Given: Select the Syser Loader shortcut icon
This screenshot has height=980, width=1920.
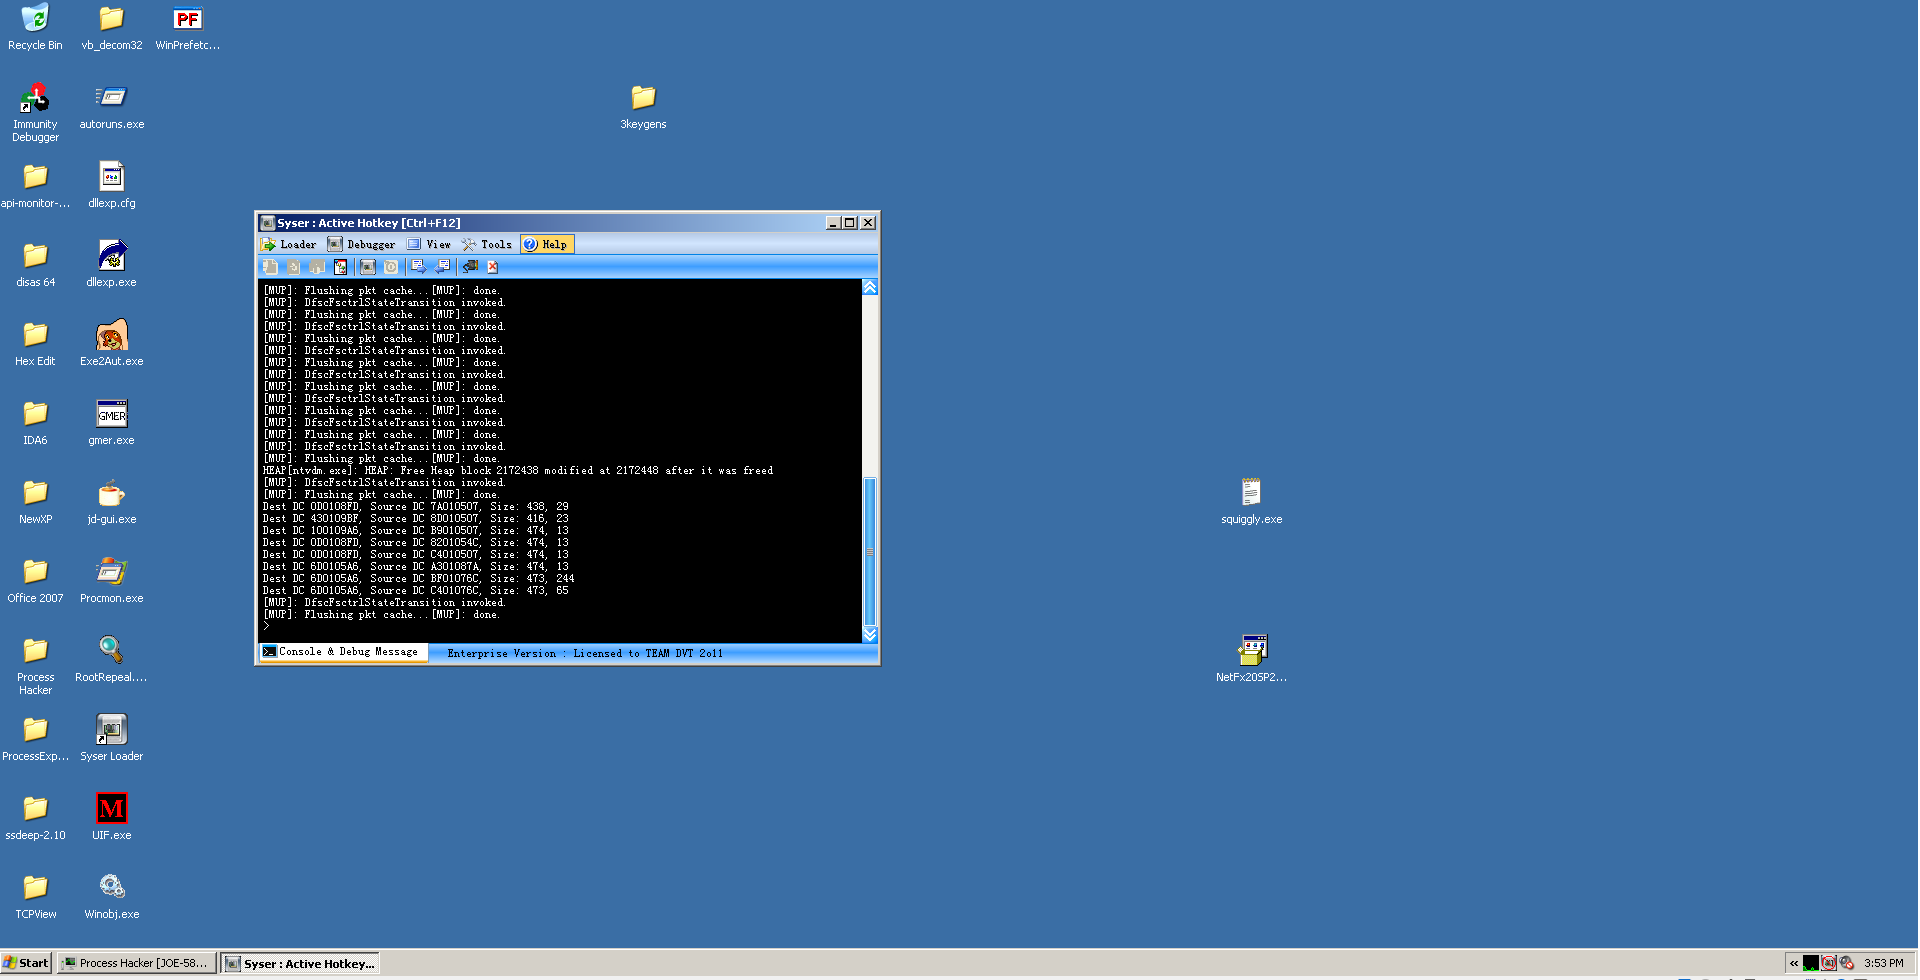Looking at the screenshot, I should 112,739.
